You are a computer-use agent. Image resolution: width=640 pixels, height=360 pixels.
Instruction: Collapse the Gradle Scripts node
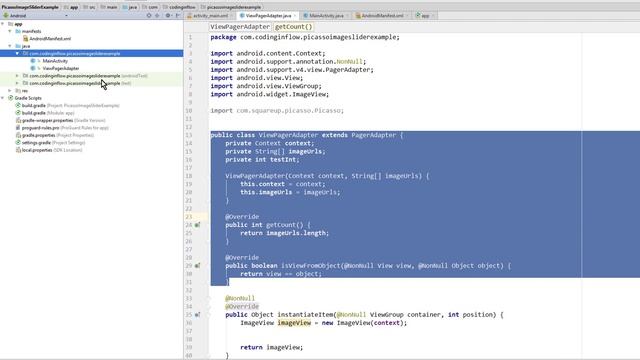coord(3,98)
